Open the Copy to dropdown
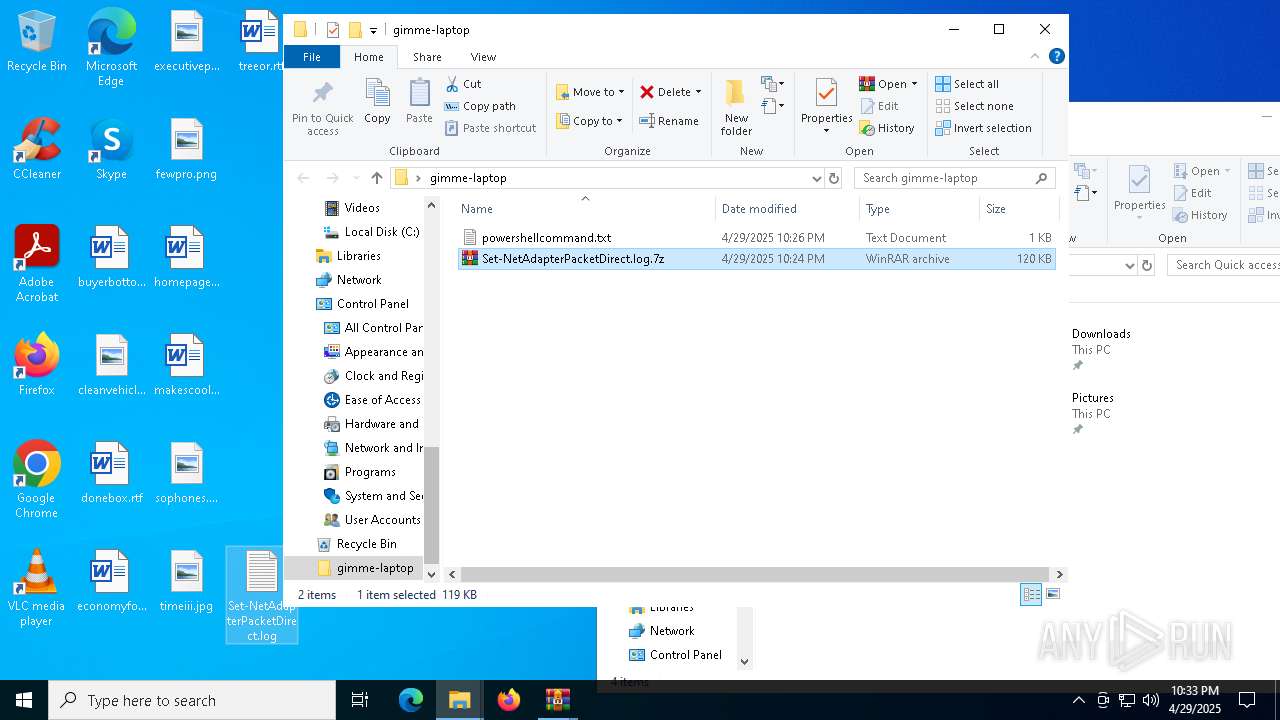 pyautogui.click(x=590, y=121)
